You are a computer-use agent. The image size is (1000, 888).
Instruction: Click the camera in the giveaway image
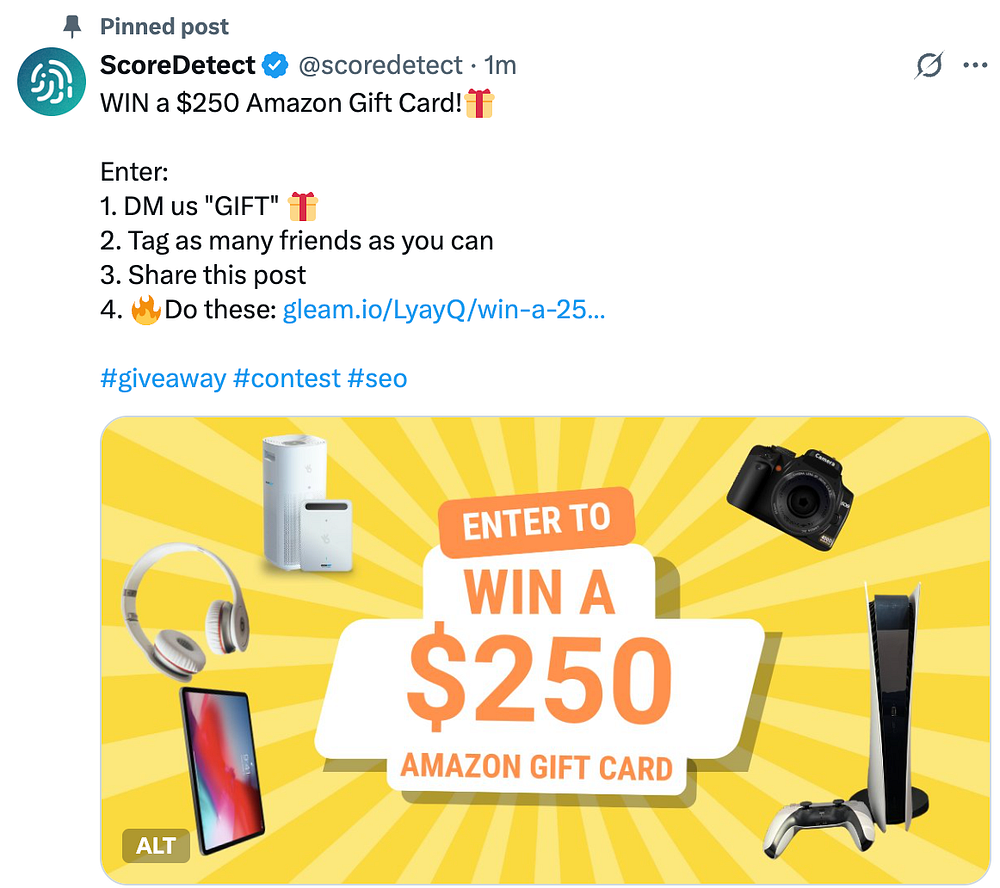coord(791,496)
